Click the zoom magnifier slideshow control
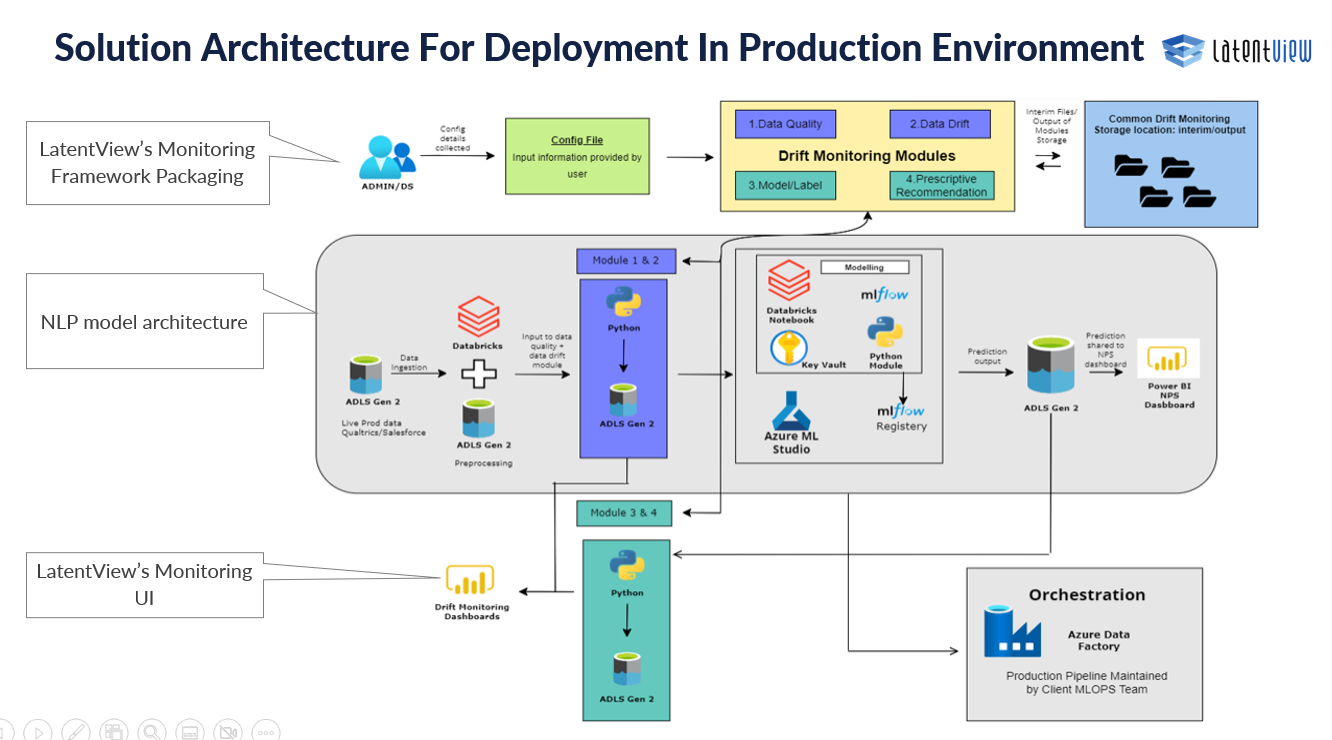 152,732
